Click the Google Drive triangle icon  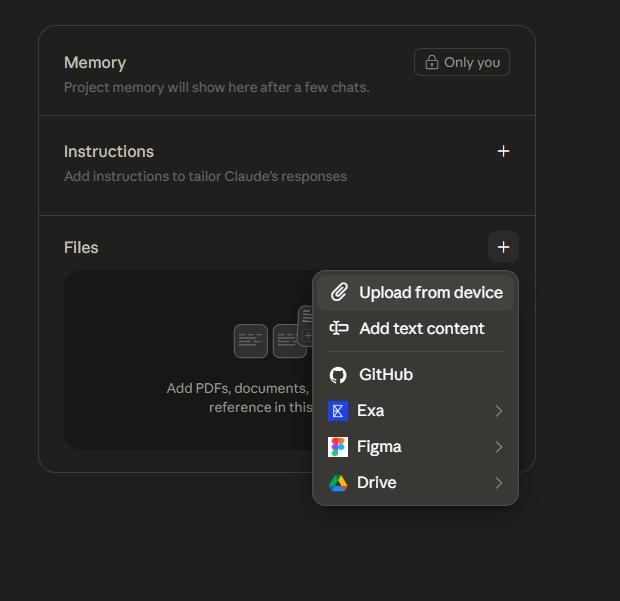click(x=338, y=483)
